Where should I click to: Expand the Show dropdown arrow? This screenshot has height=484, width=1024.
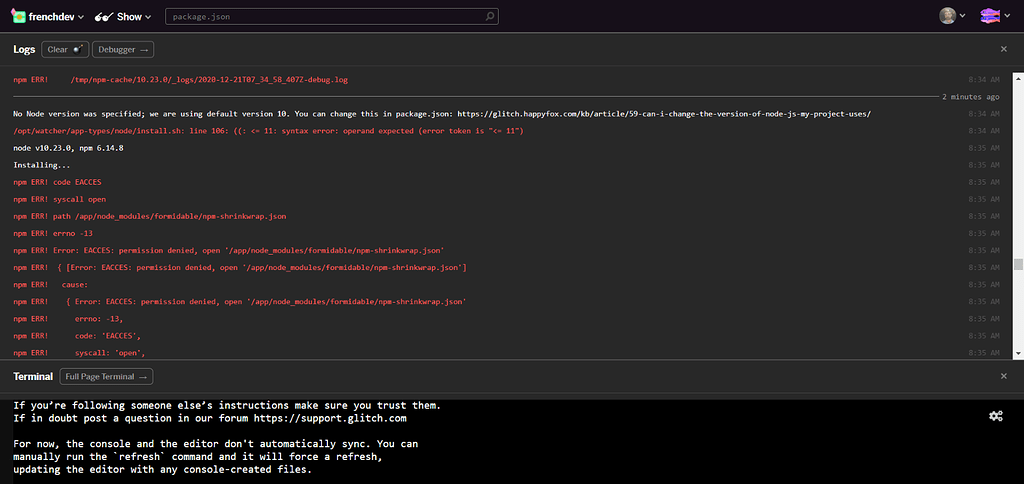point(148,17)
